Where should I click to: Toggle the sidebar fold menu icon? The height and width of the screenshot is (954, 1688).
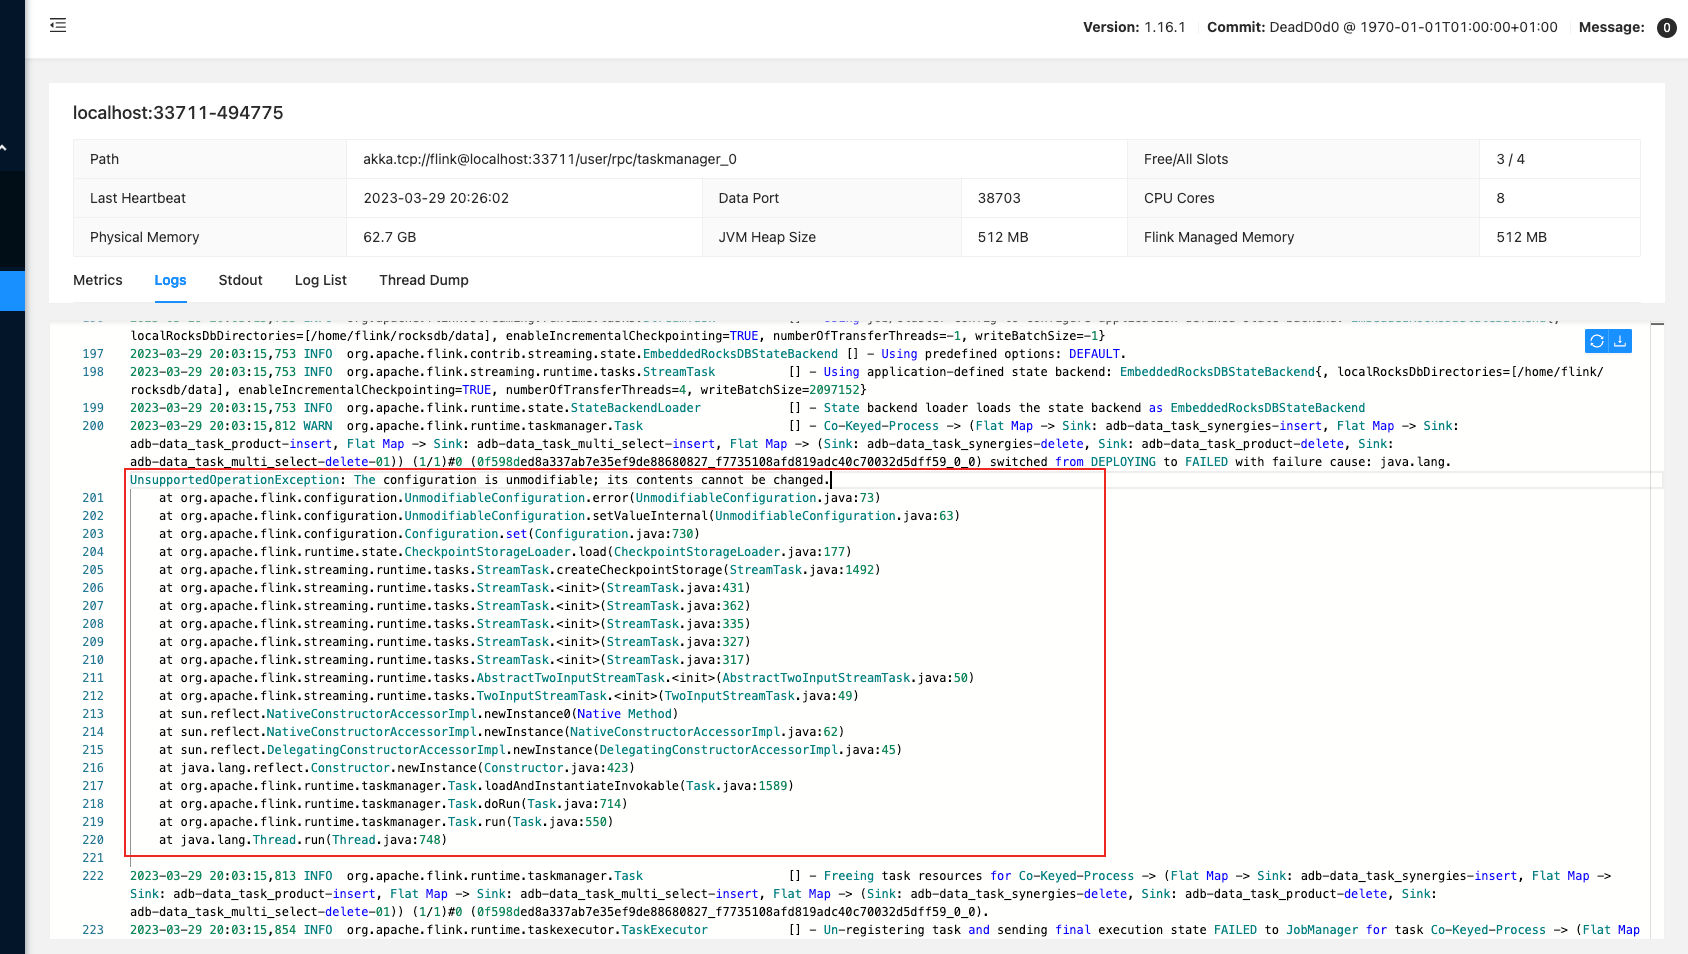point(58,25)
